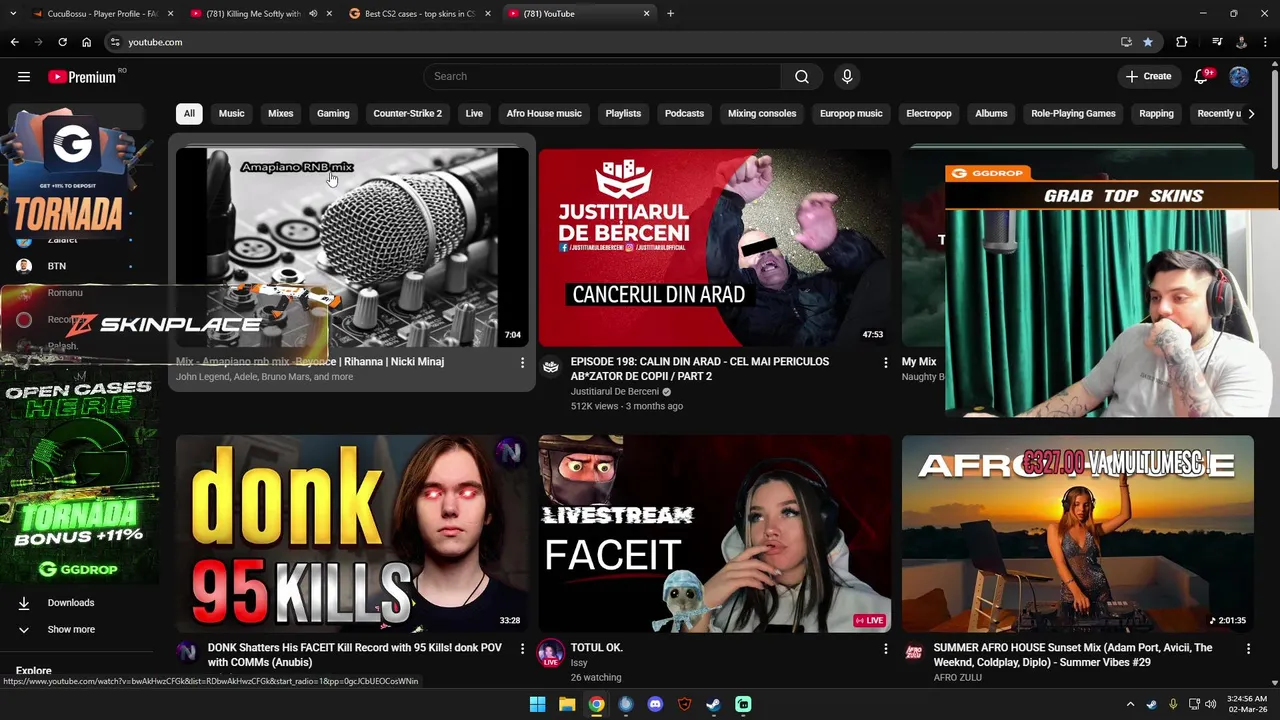
Task: Filter by the Music chip
Action: [x=231, y=114]
